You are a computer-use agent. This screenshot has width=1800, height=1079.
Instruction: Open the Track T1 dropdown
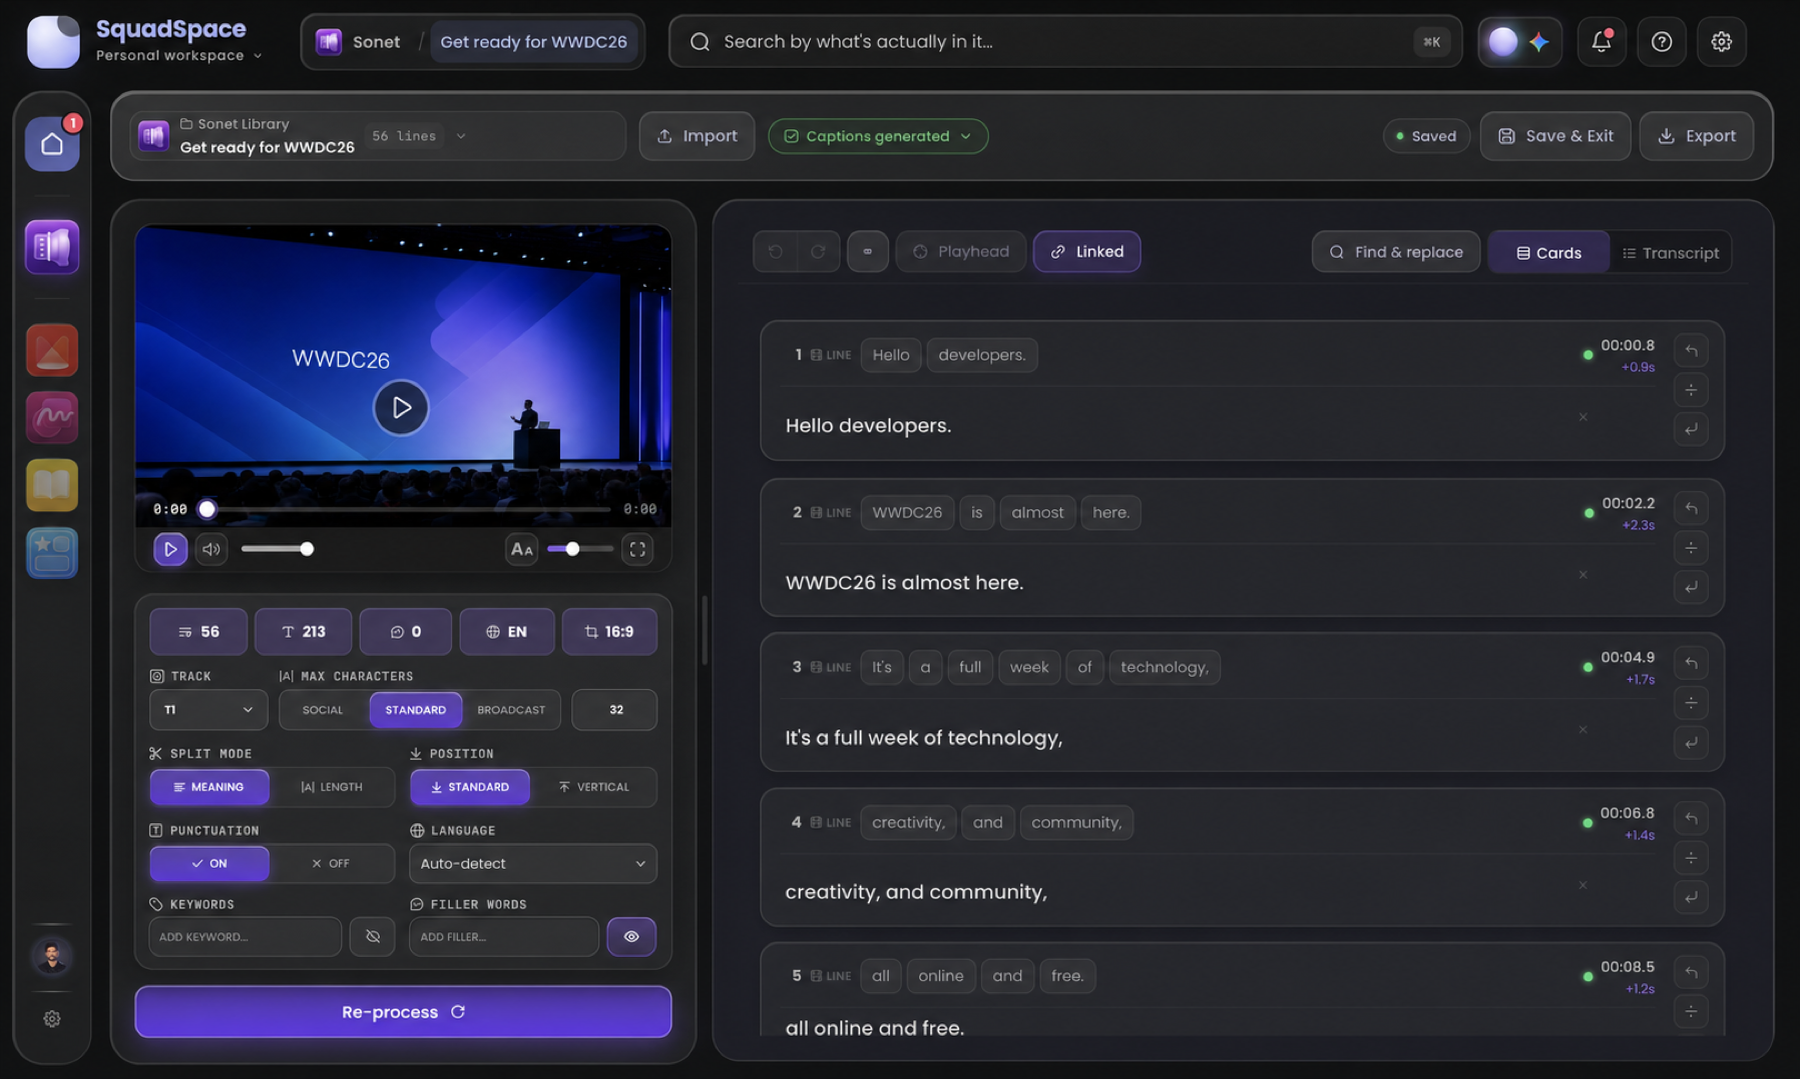coord(208,710)
